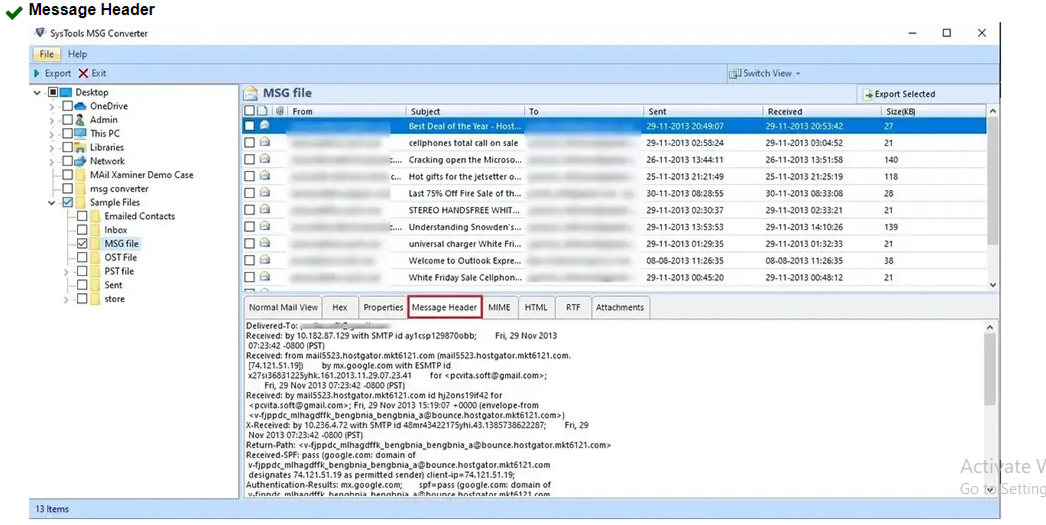Click the SysTools app icon in title bar
This screenshot has height=525, width=1046.
(41, 33)
